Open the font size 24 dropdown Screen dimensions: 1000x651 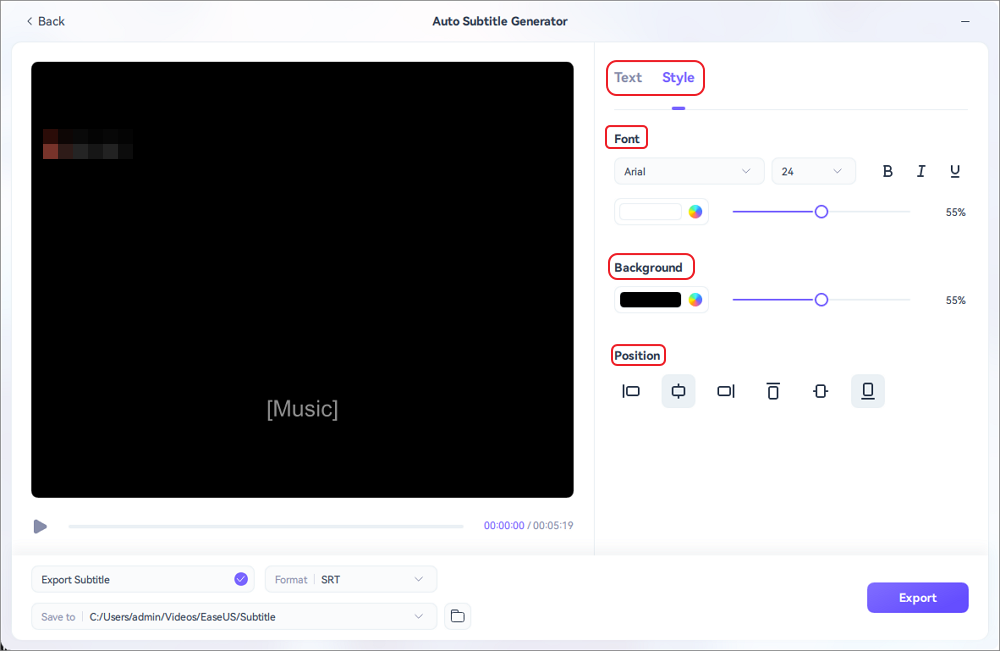coord(812,172)
